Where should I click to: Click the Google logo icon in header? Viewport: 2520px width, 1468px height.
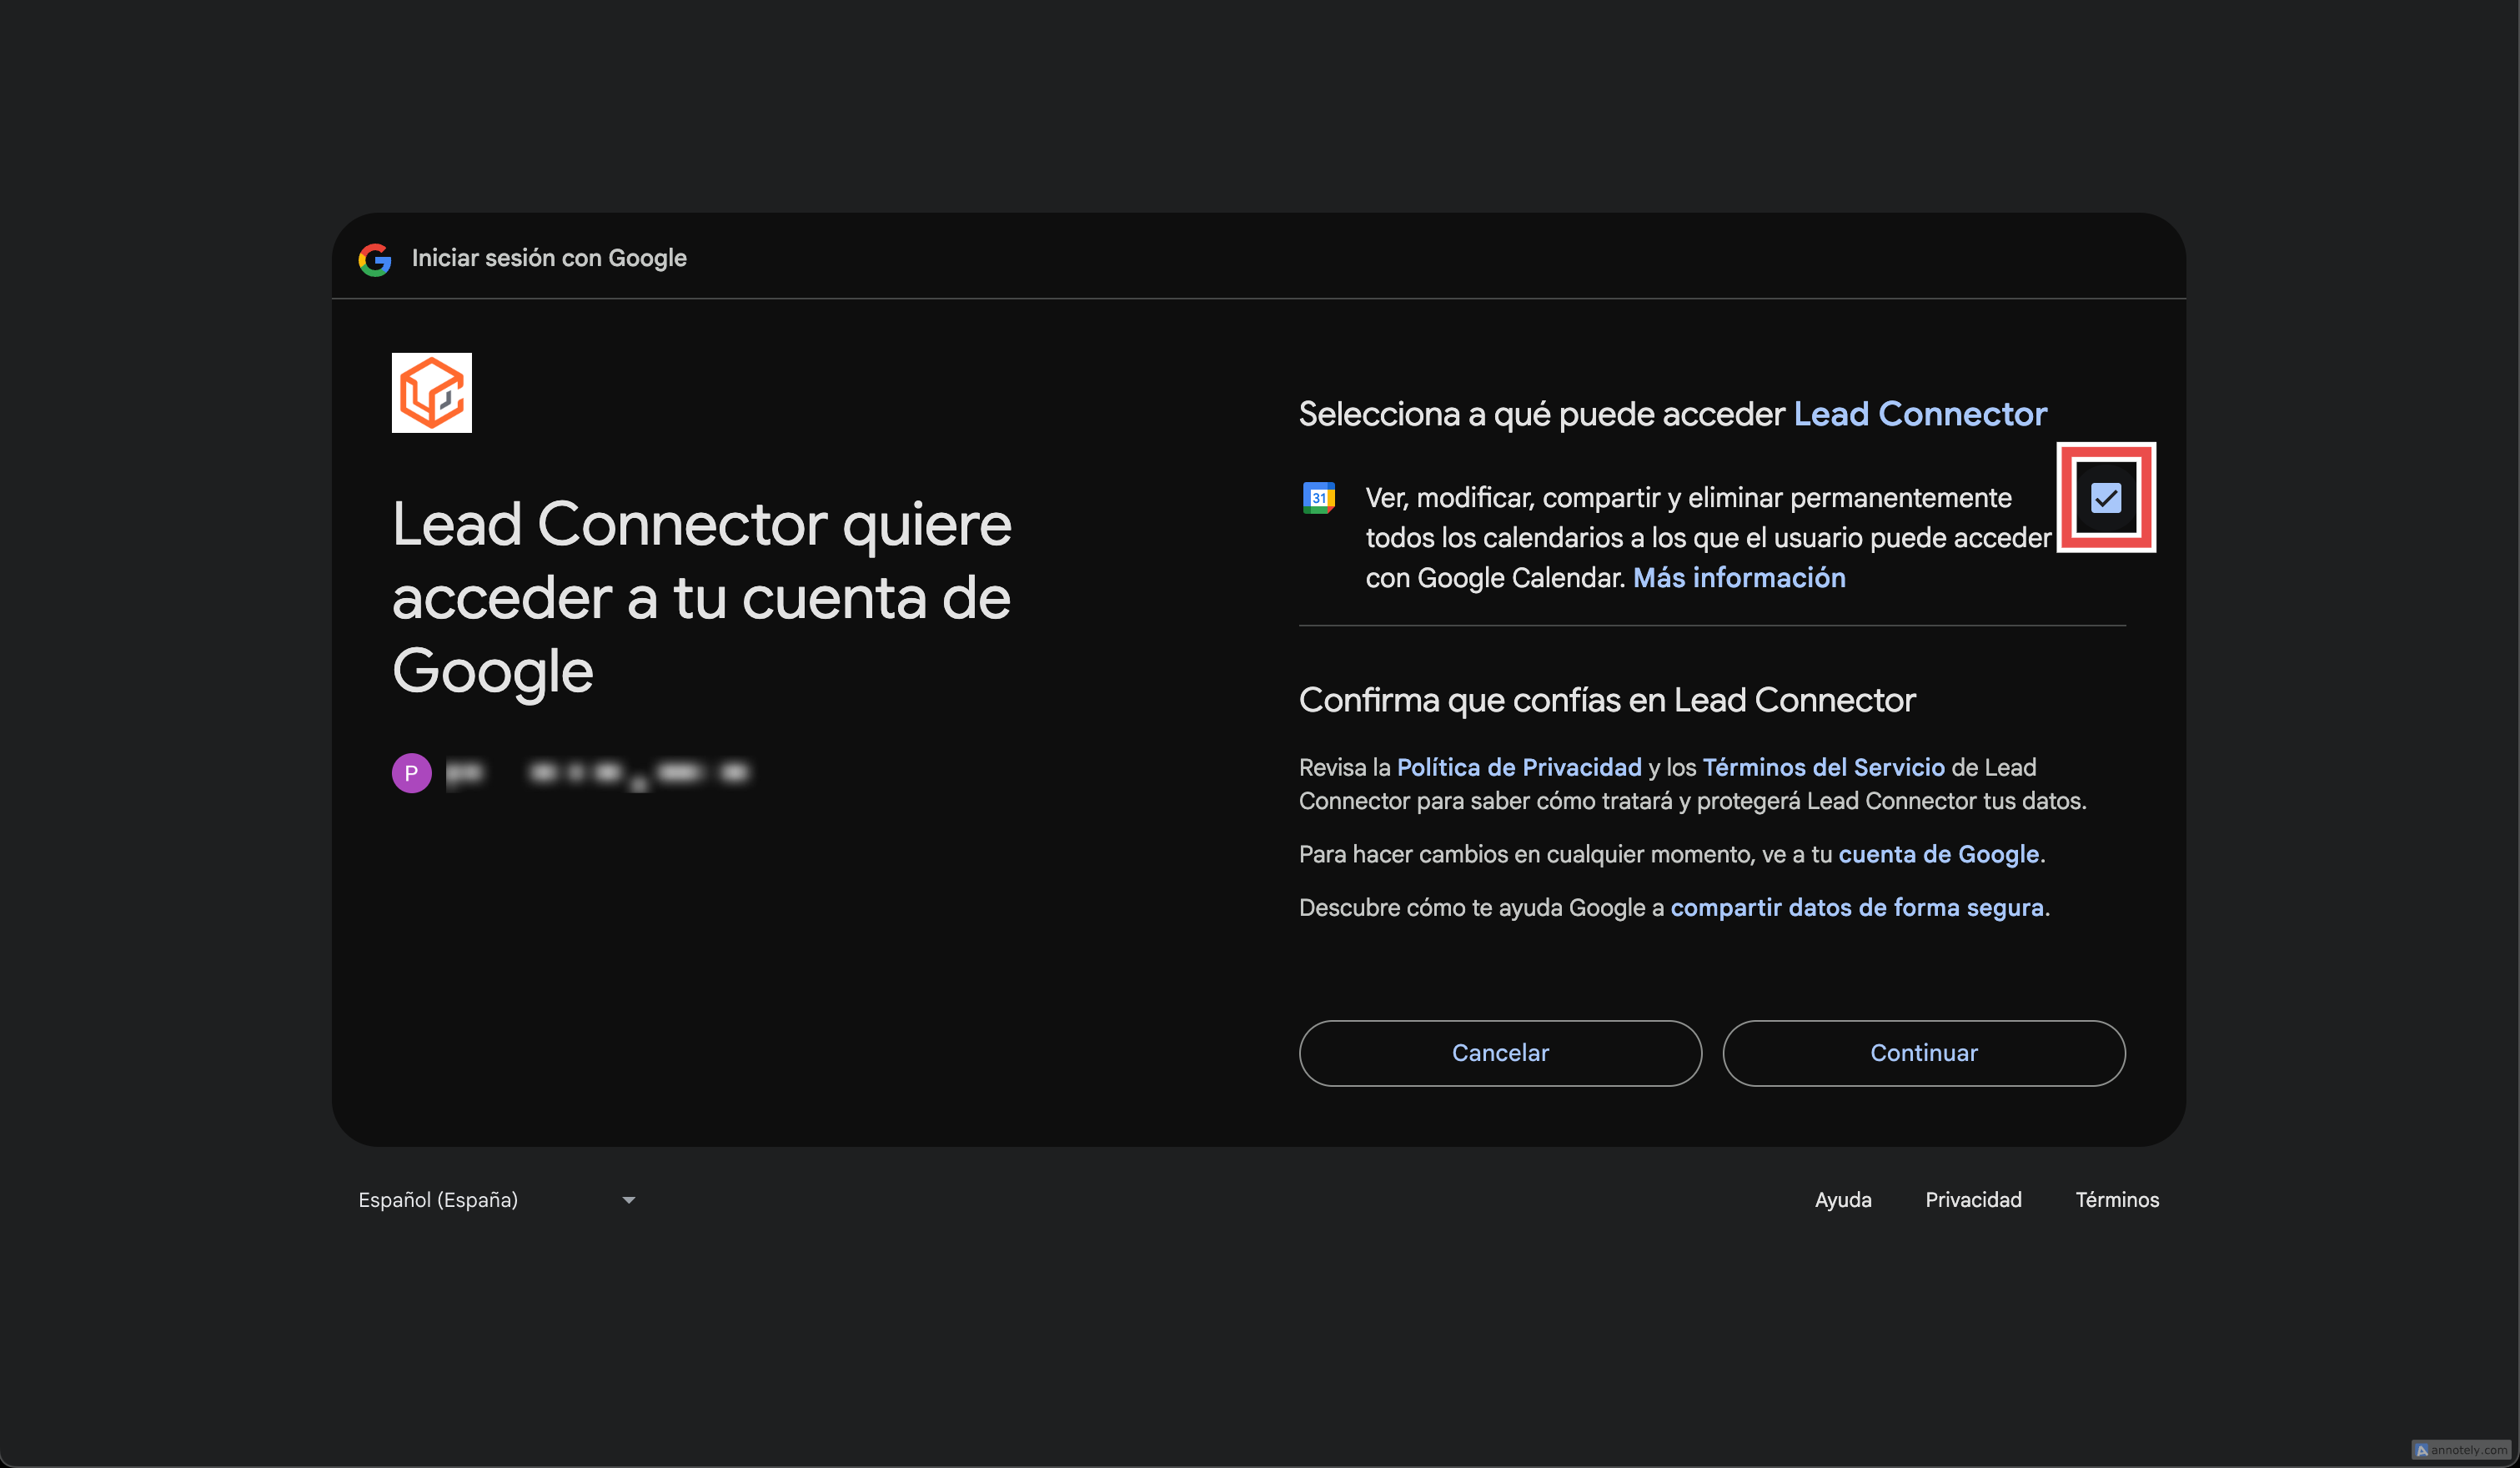(x=375, y=259)
